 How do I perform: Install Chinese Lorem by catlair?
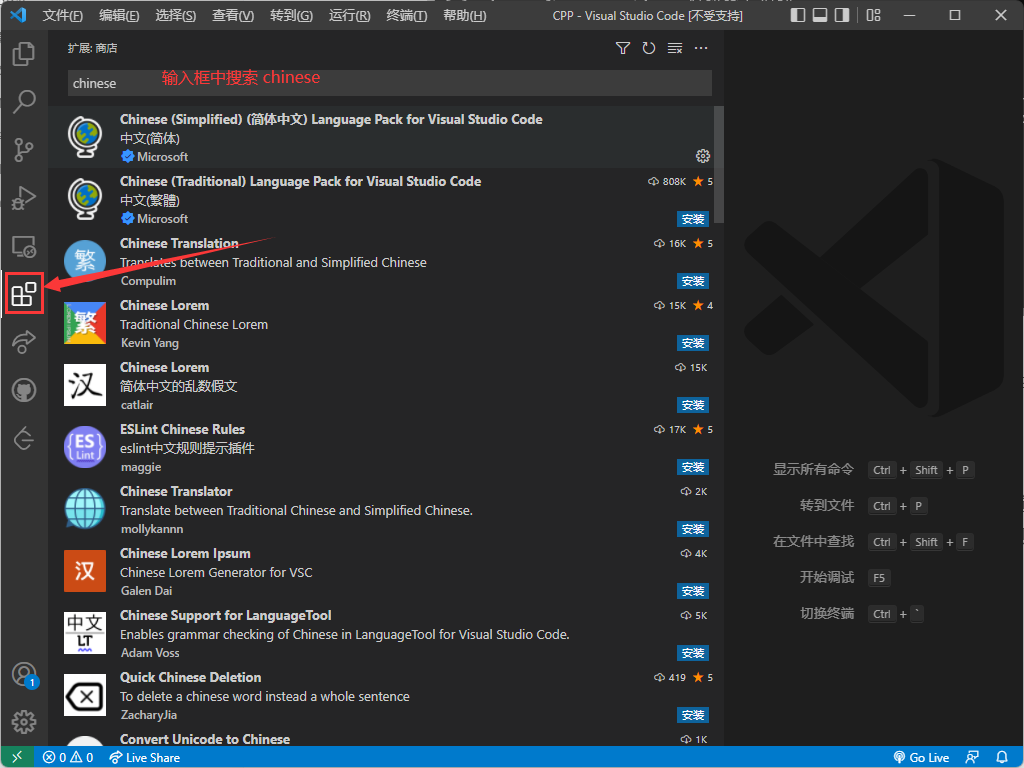click(693, 405)
